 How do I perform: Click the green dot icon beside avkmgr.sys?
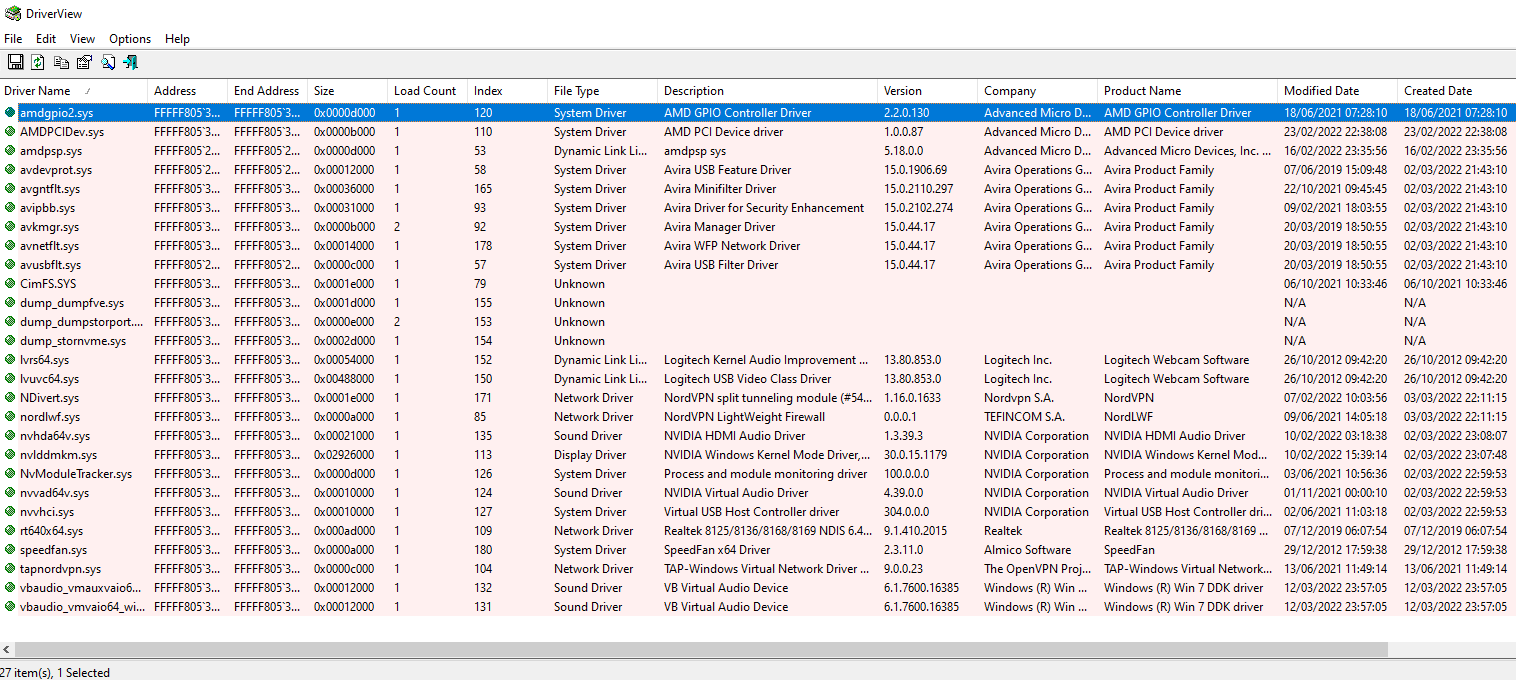pos(10,227)
